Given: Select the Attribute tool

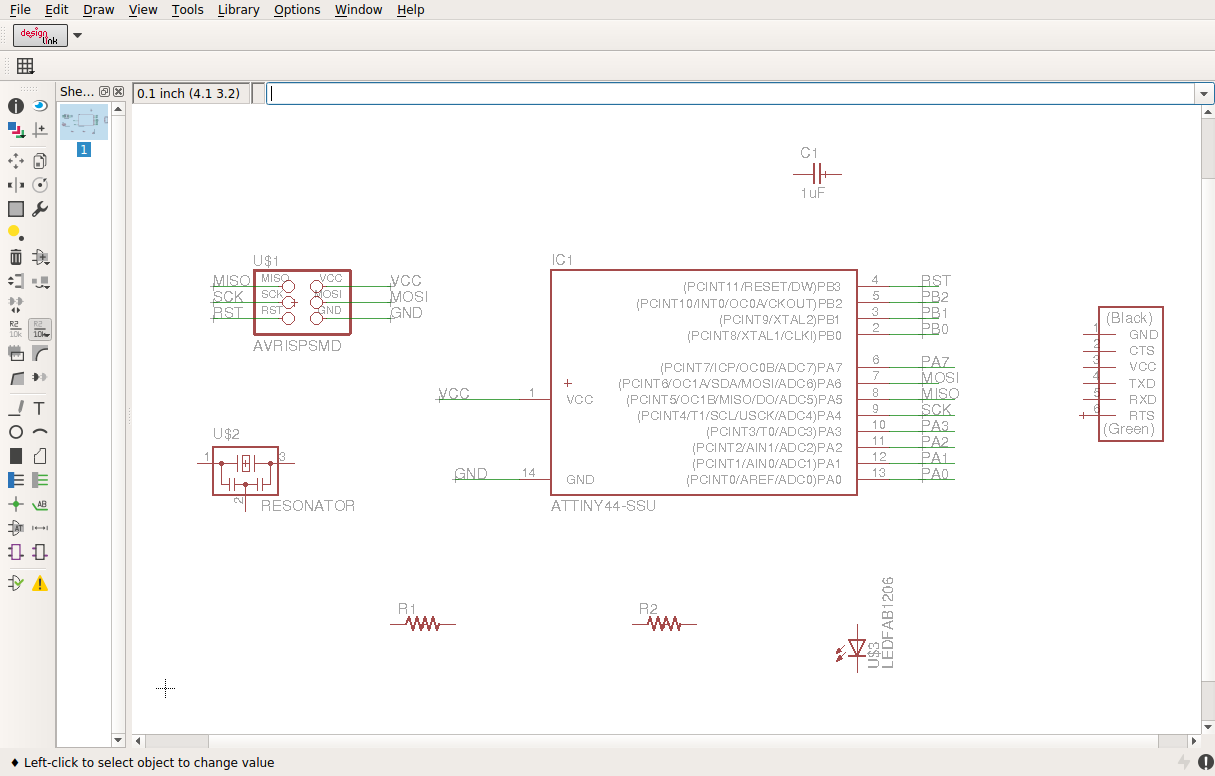Looking at the screenshot, I should pyautogui.click(x=16, y=528).
